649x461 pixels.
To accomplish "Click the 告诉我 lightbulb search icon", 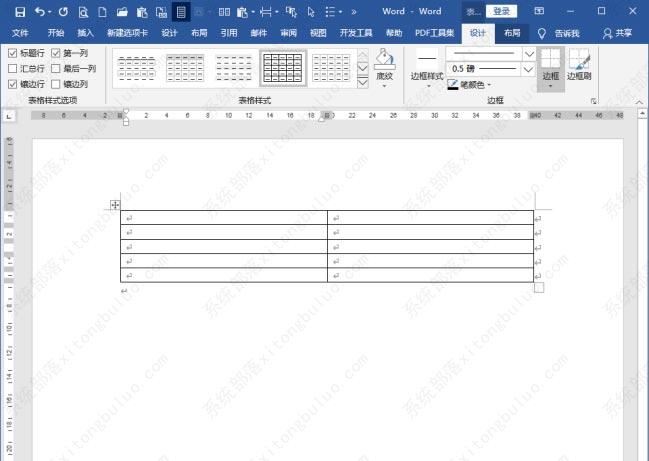I will coord(542,33).
